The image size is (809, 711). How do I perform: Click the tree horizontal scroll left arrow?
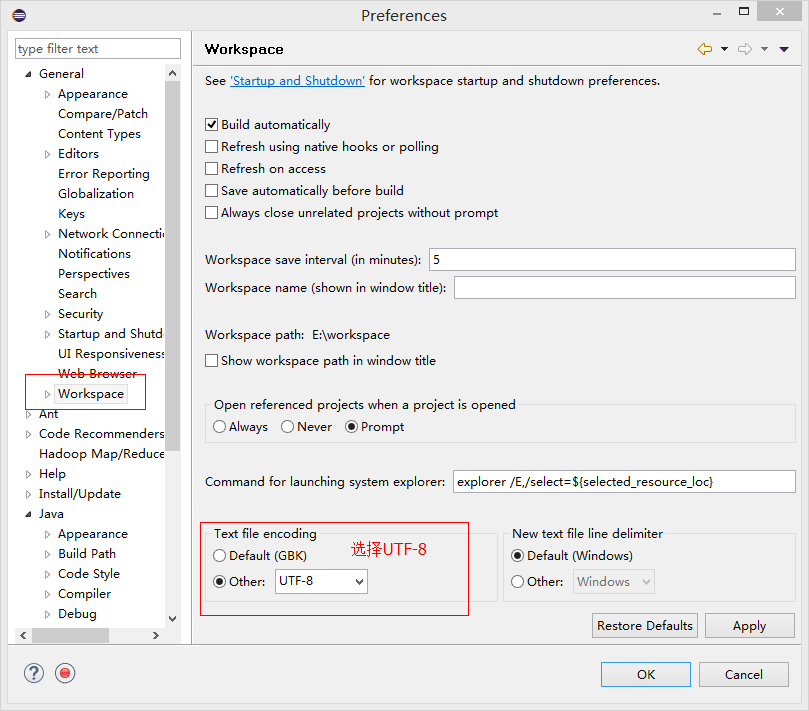point(23,635)
